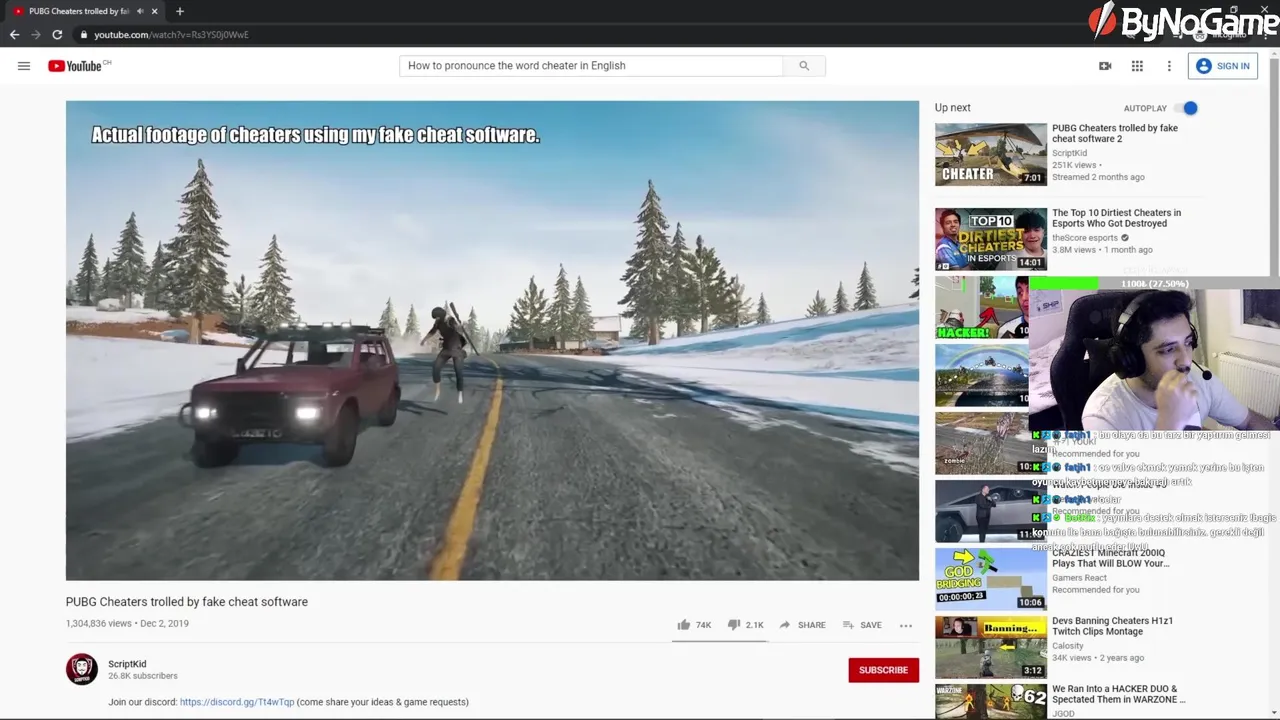Click the main video player area

(x=492, y=340)
